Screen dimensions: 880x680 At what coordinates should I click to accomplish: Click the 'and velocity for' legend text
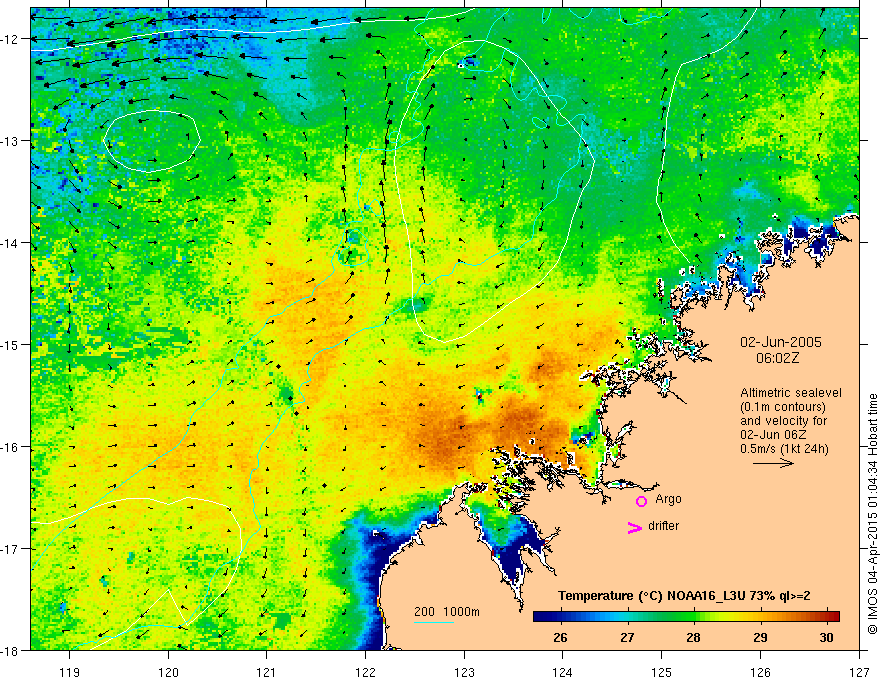783,421
